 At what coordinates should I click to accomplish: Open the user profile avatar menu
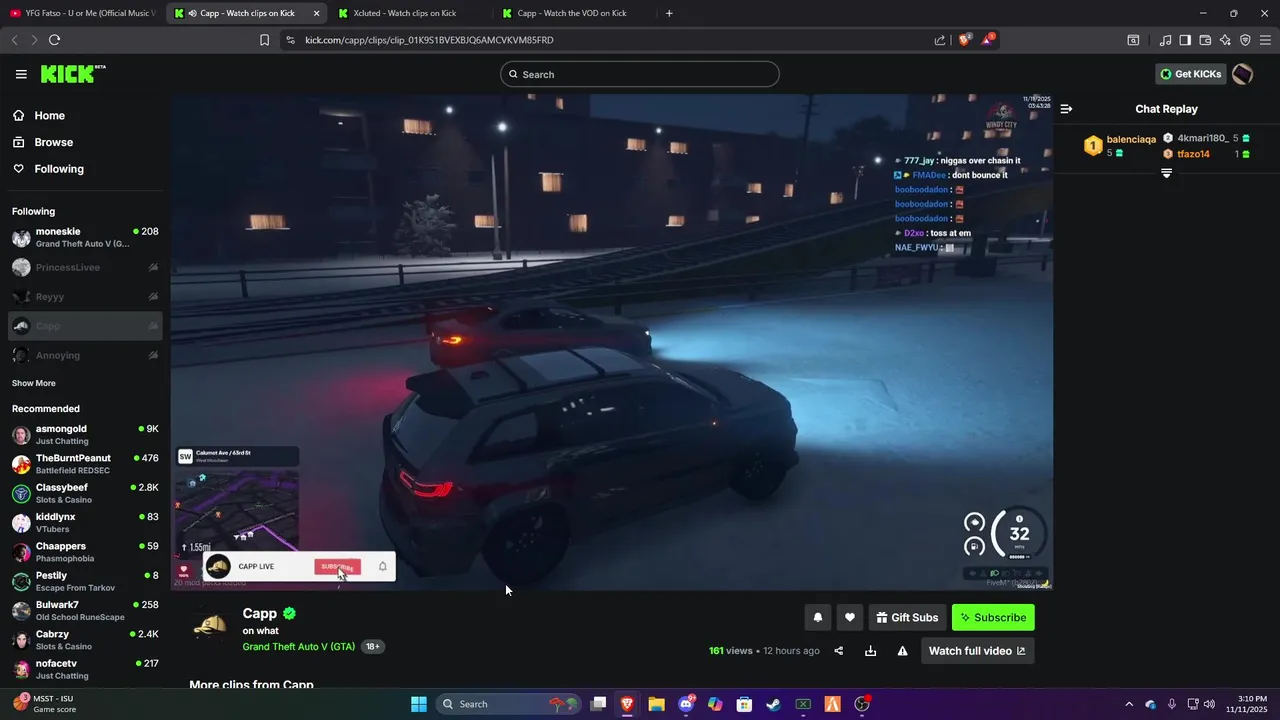[1242, 74]
